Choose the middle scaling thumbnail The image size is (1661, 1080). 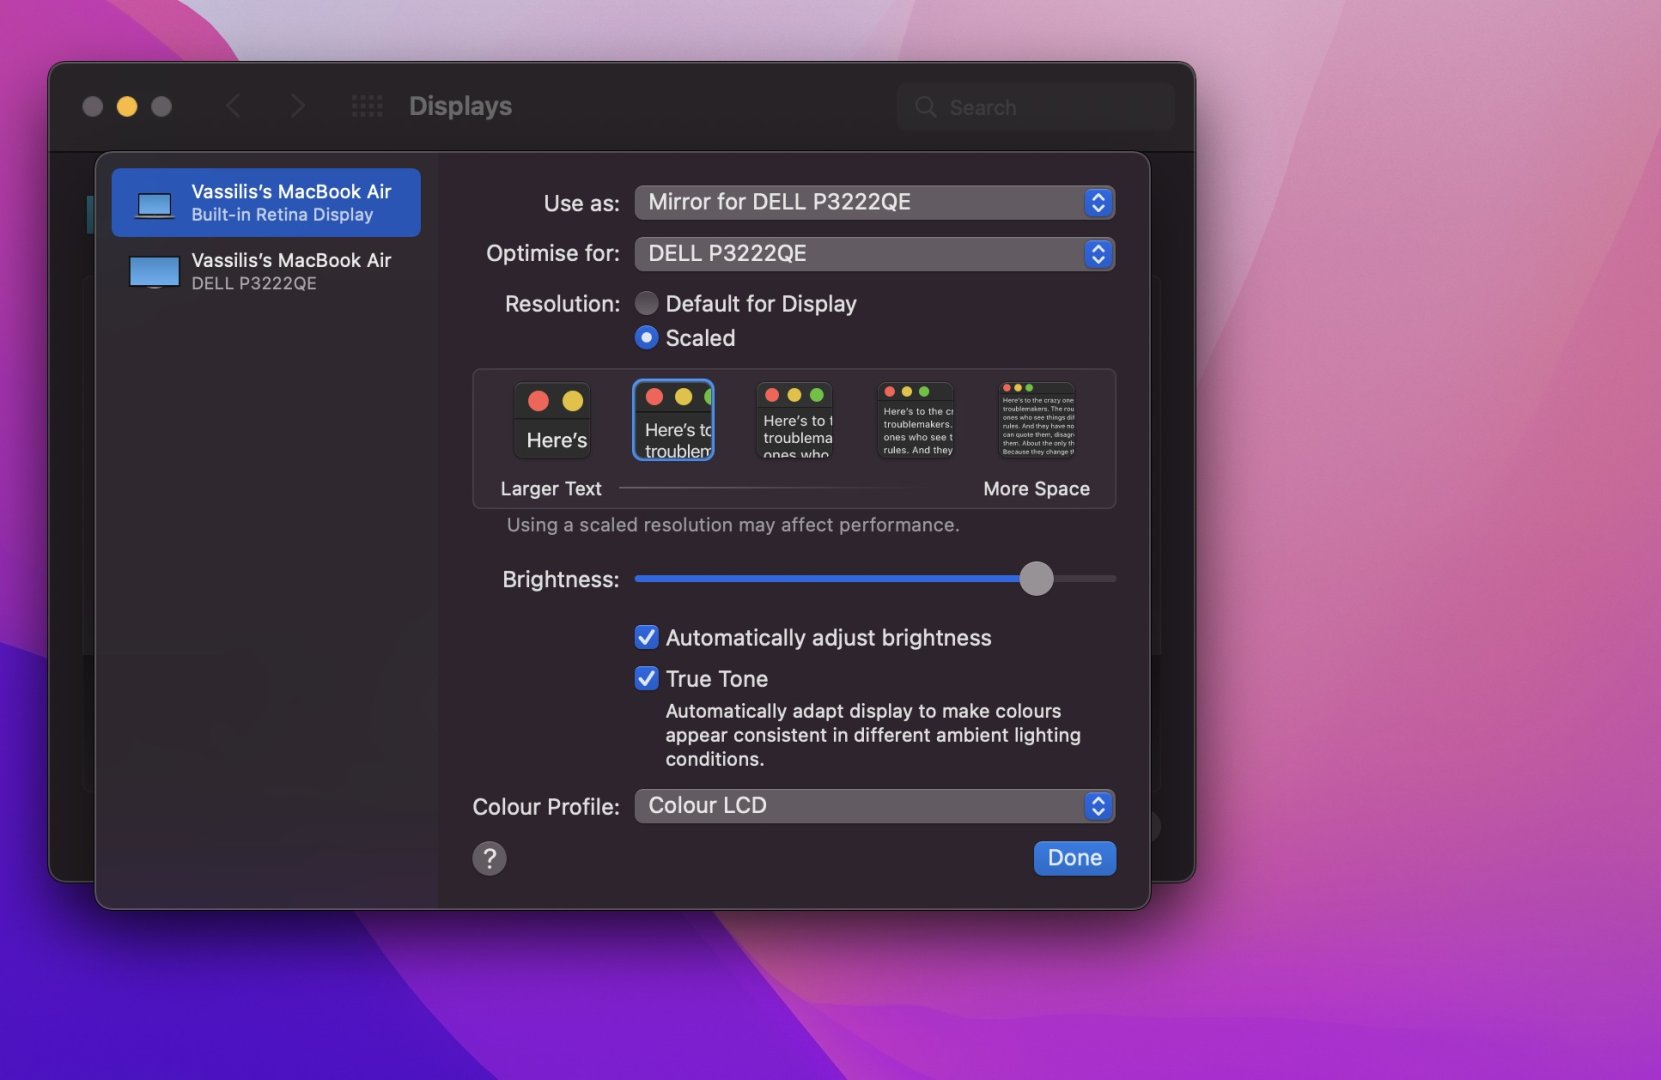coord(795,421)
